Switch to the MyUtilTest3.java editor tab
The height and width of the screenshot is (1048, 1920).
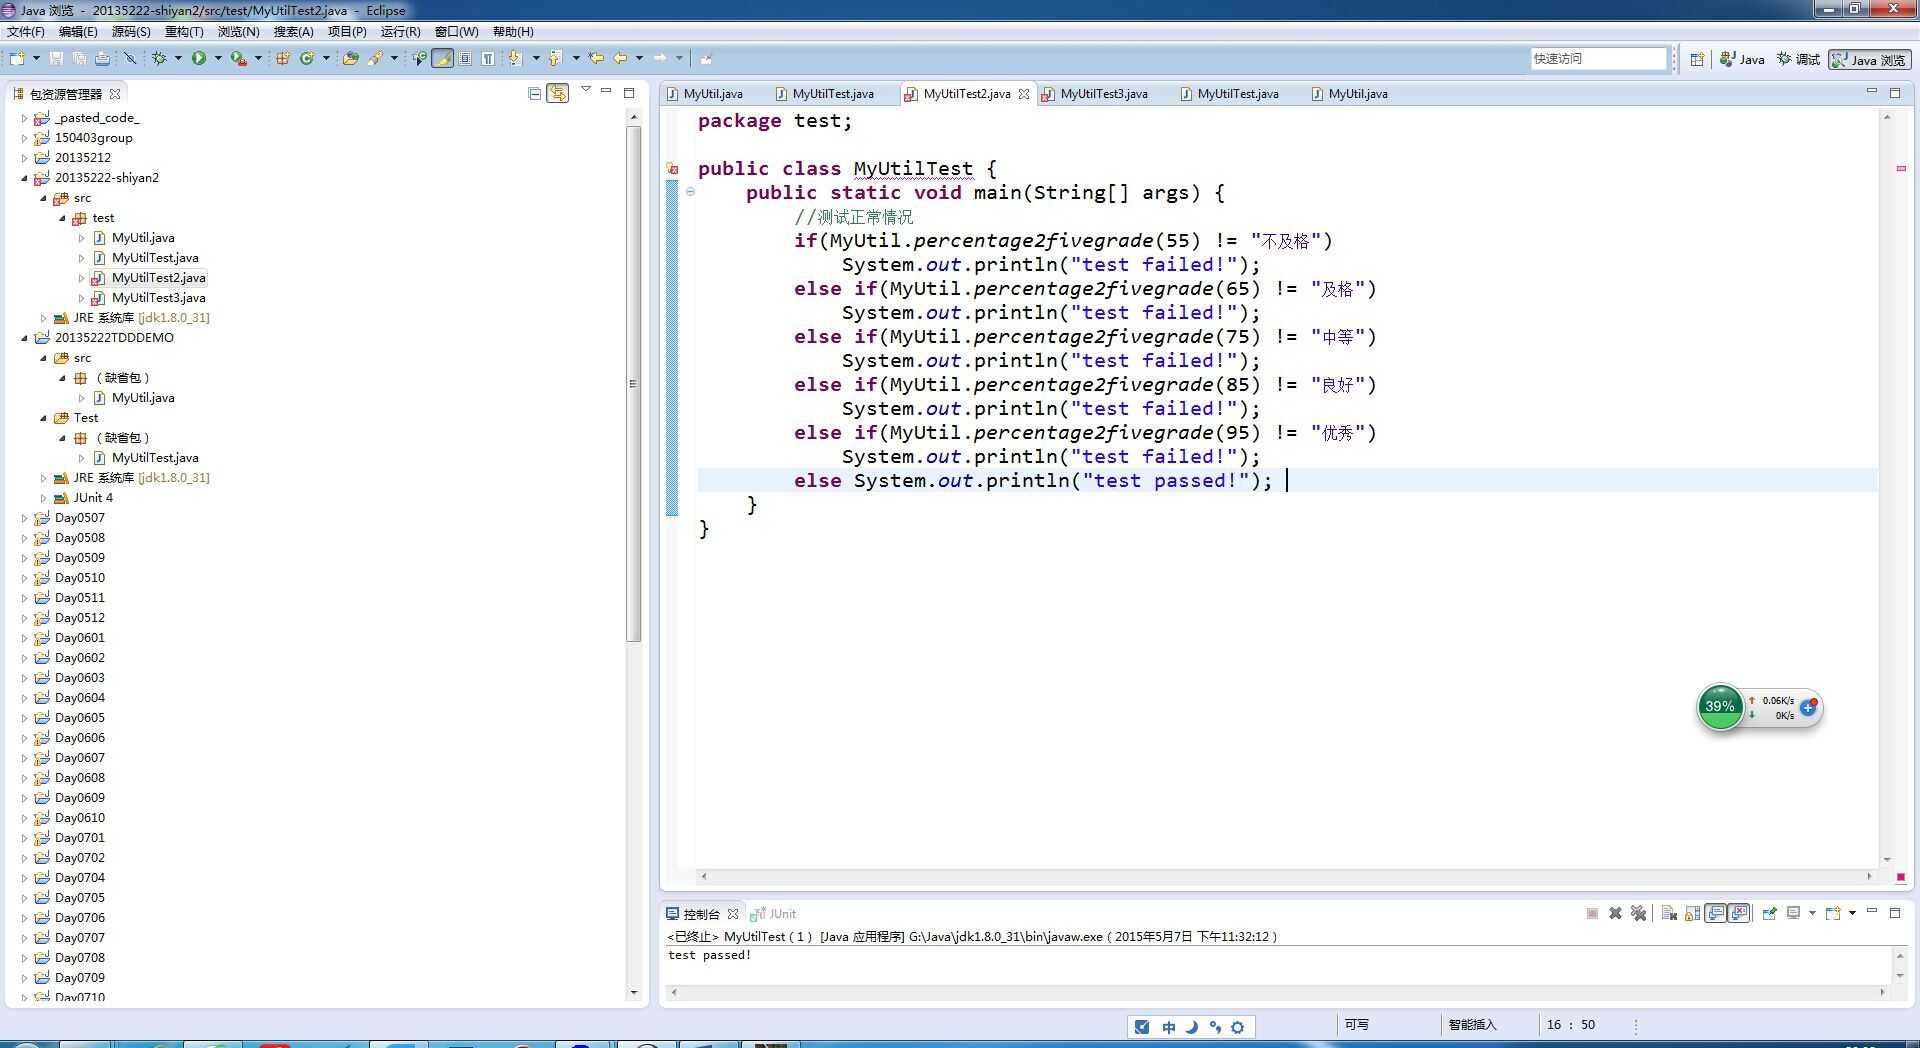click(x=1104, y=94)
